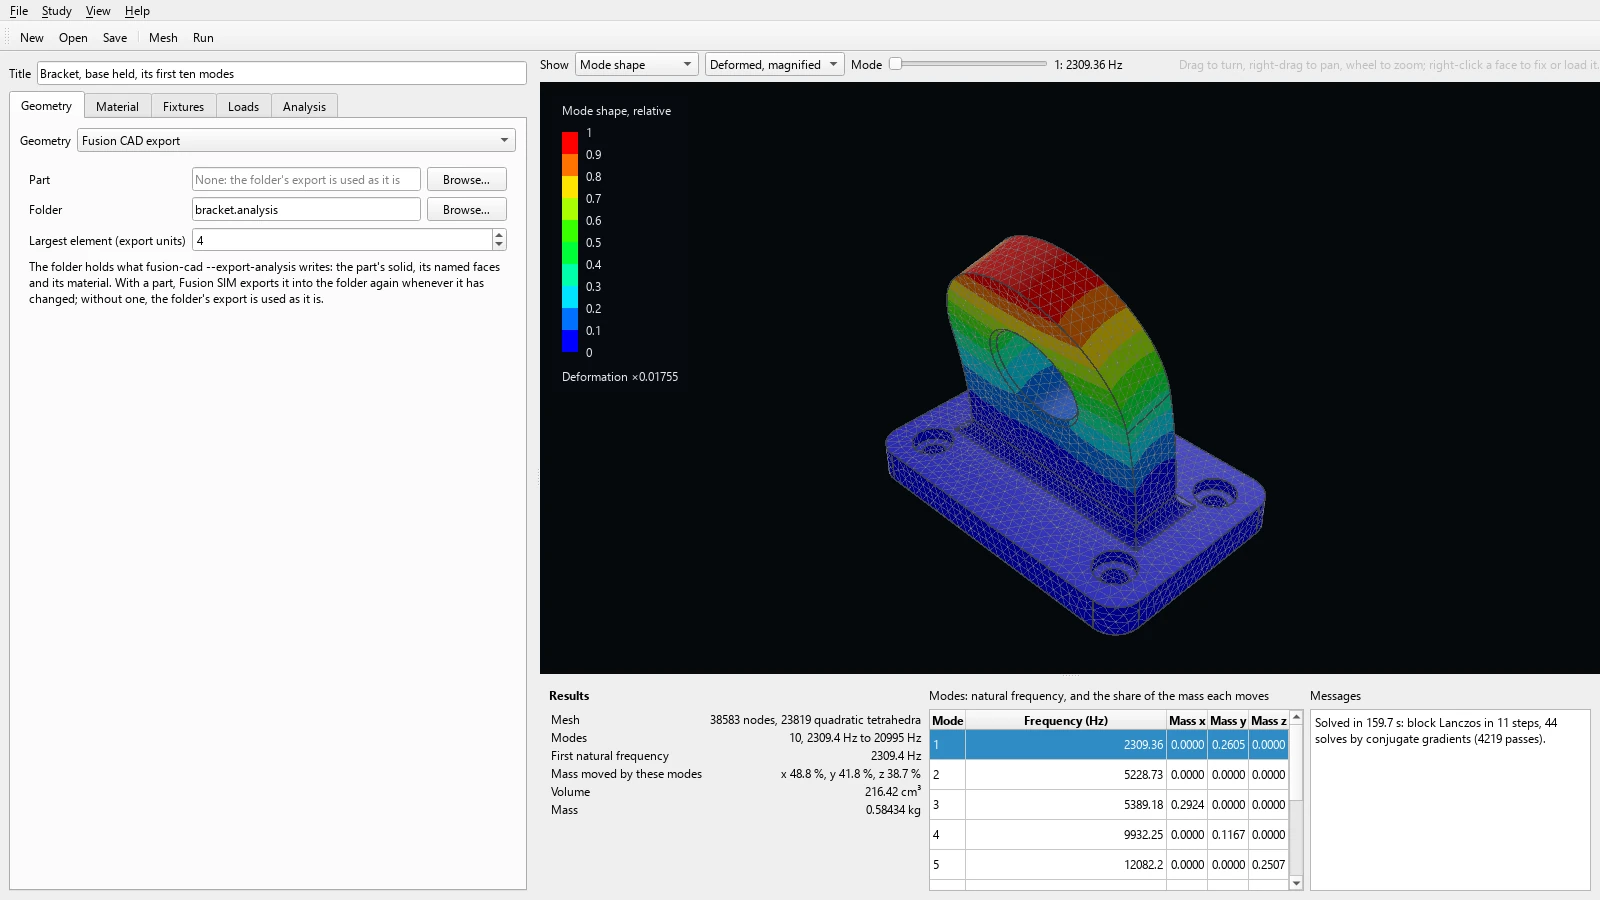This screenshot has width=1600, height=900.
Task: Open the Deformed, magnified dropdown
Action: 774,65
